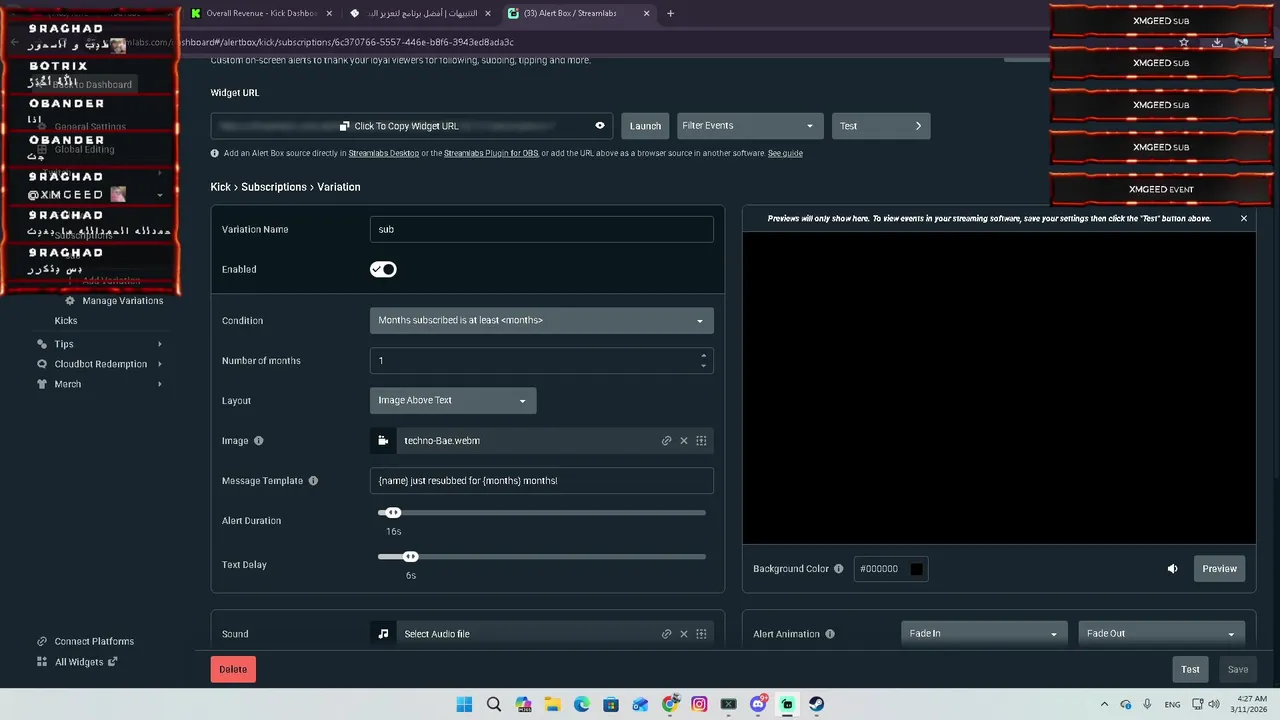Open the gallery grid icon in Sound row
Viewport: 1280px width, 720px height.
[x=701, y=634]
